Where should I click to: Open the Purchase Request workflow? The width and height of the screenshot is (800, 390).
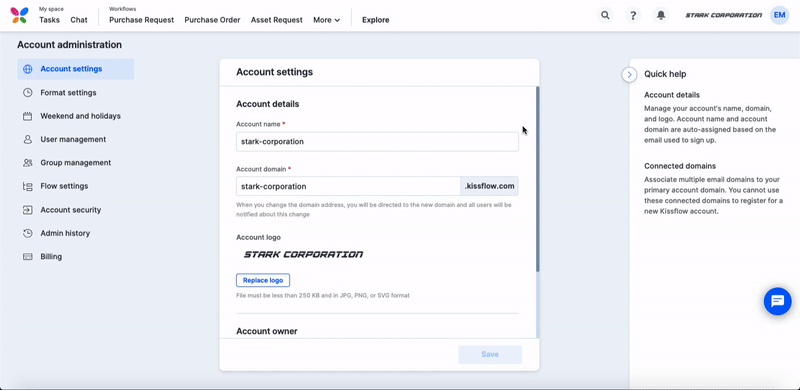point(141,20)
